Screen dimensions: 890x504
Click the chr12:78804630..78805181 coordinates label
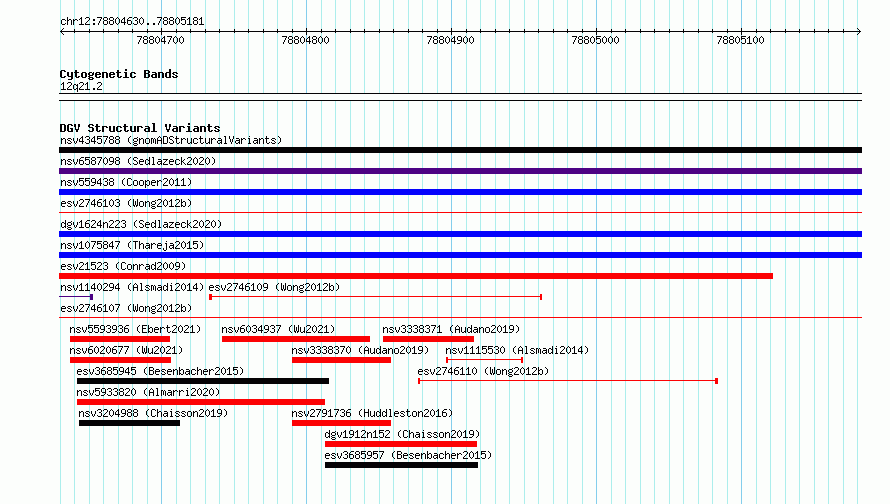click(x=132, y=21)
